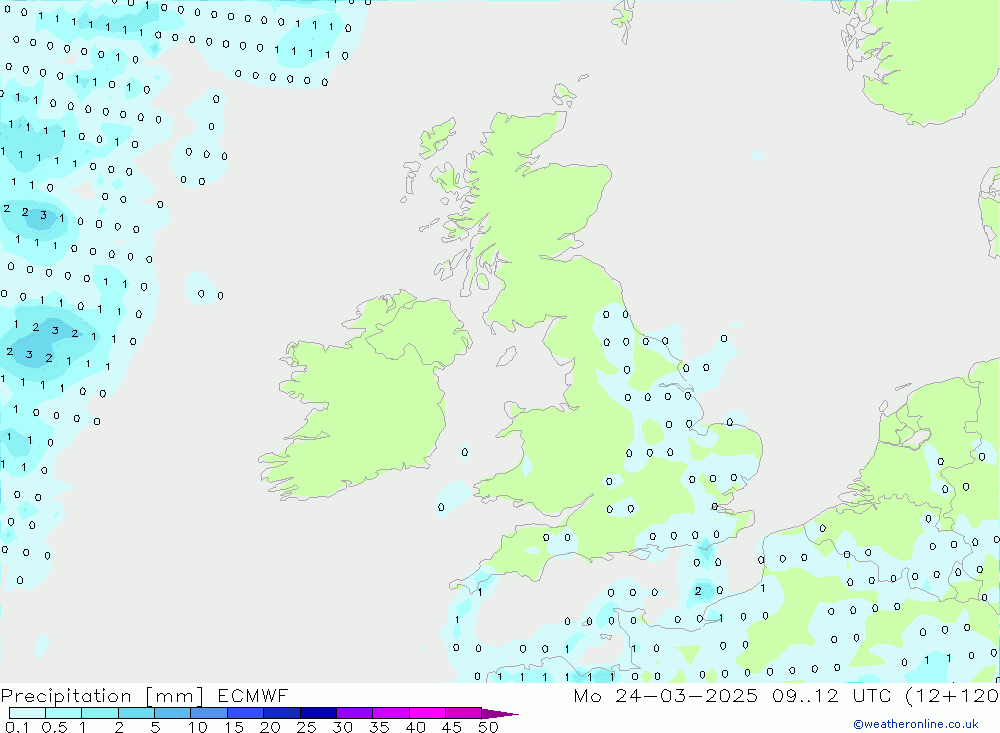Select the 5–10 mm legend color swatch
Screen dimensions: 1000x733
click(172, 713)
